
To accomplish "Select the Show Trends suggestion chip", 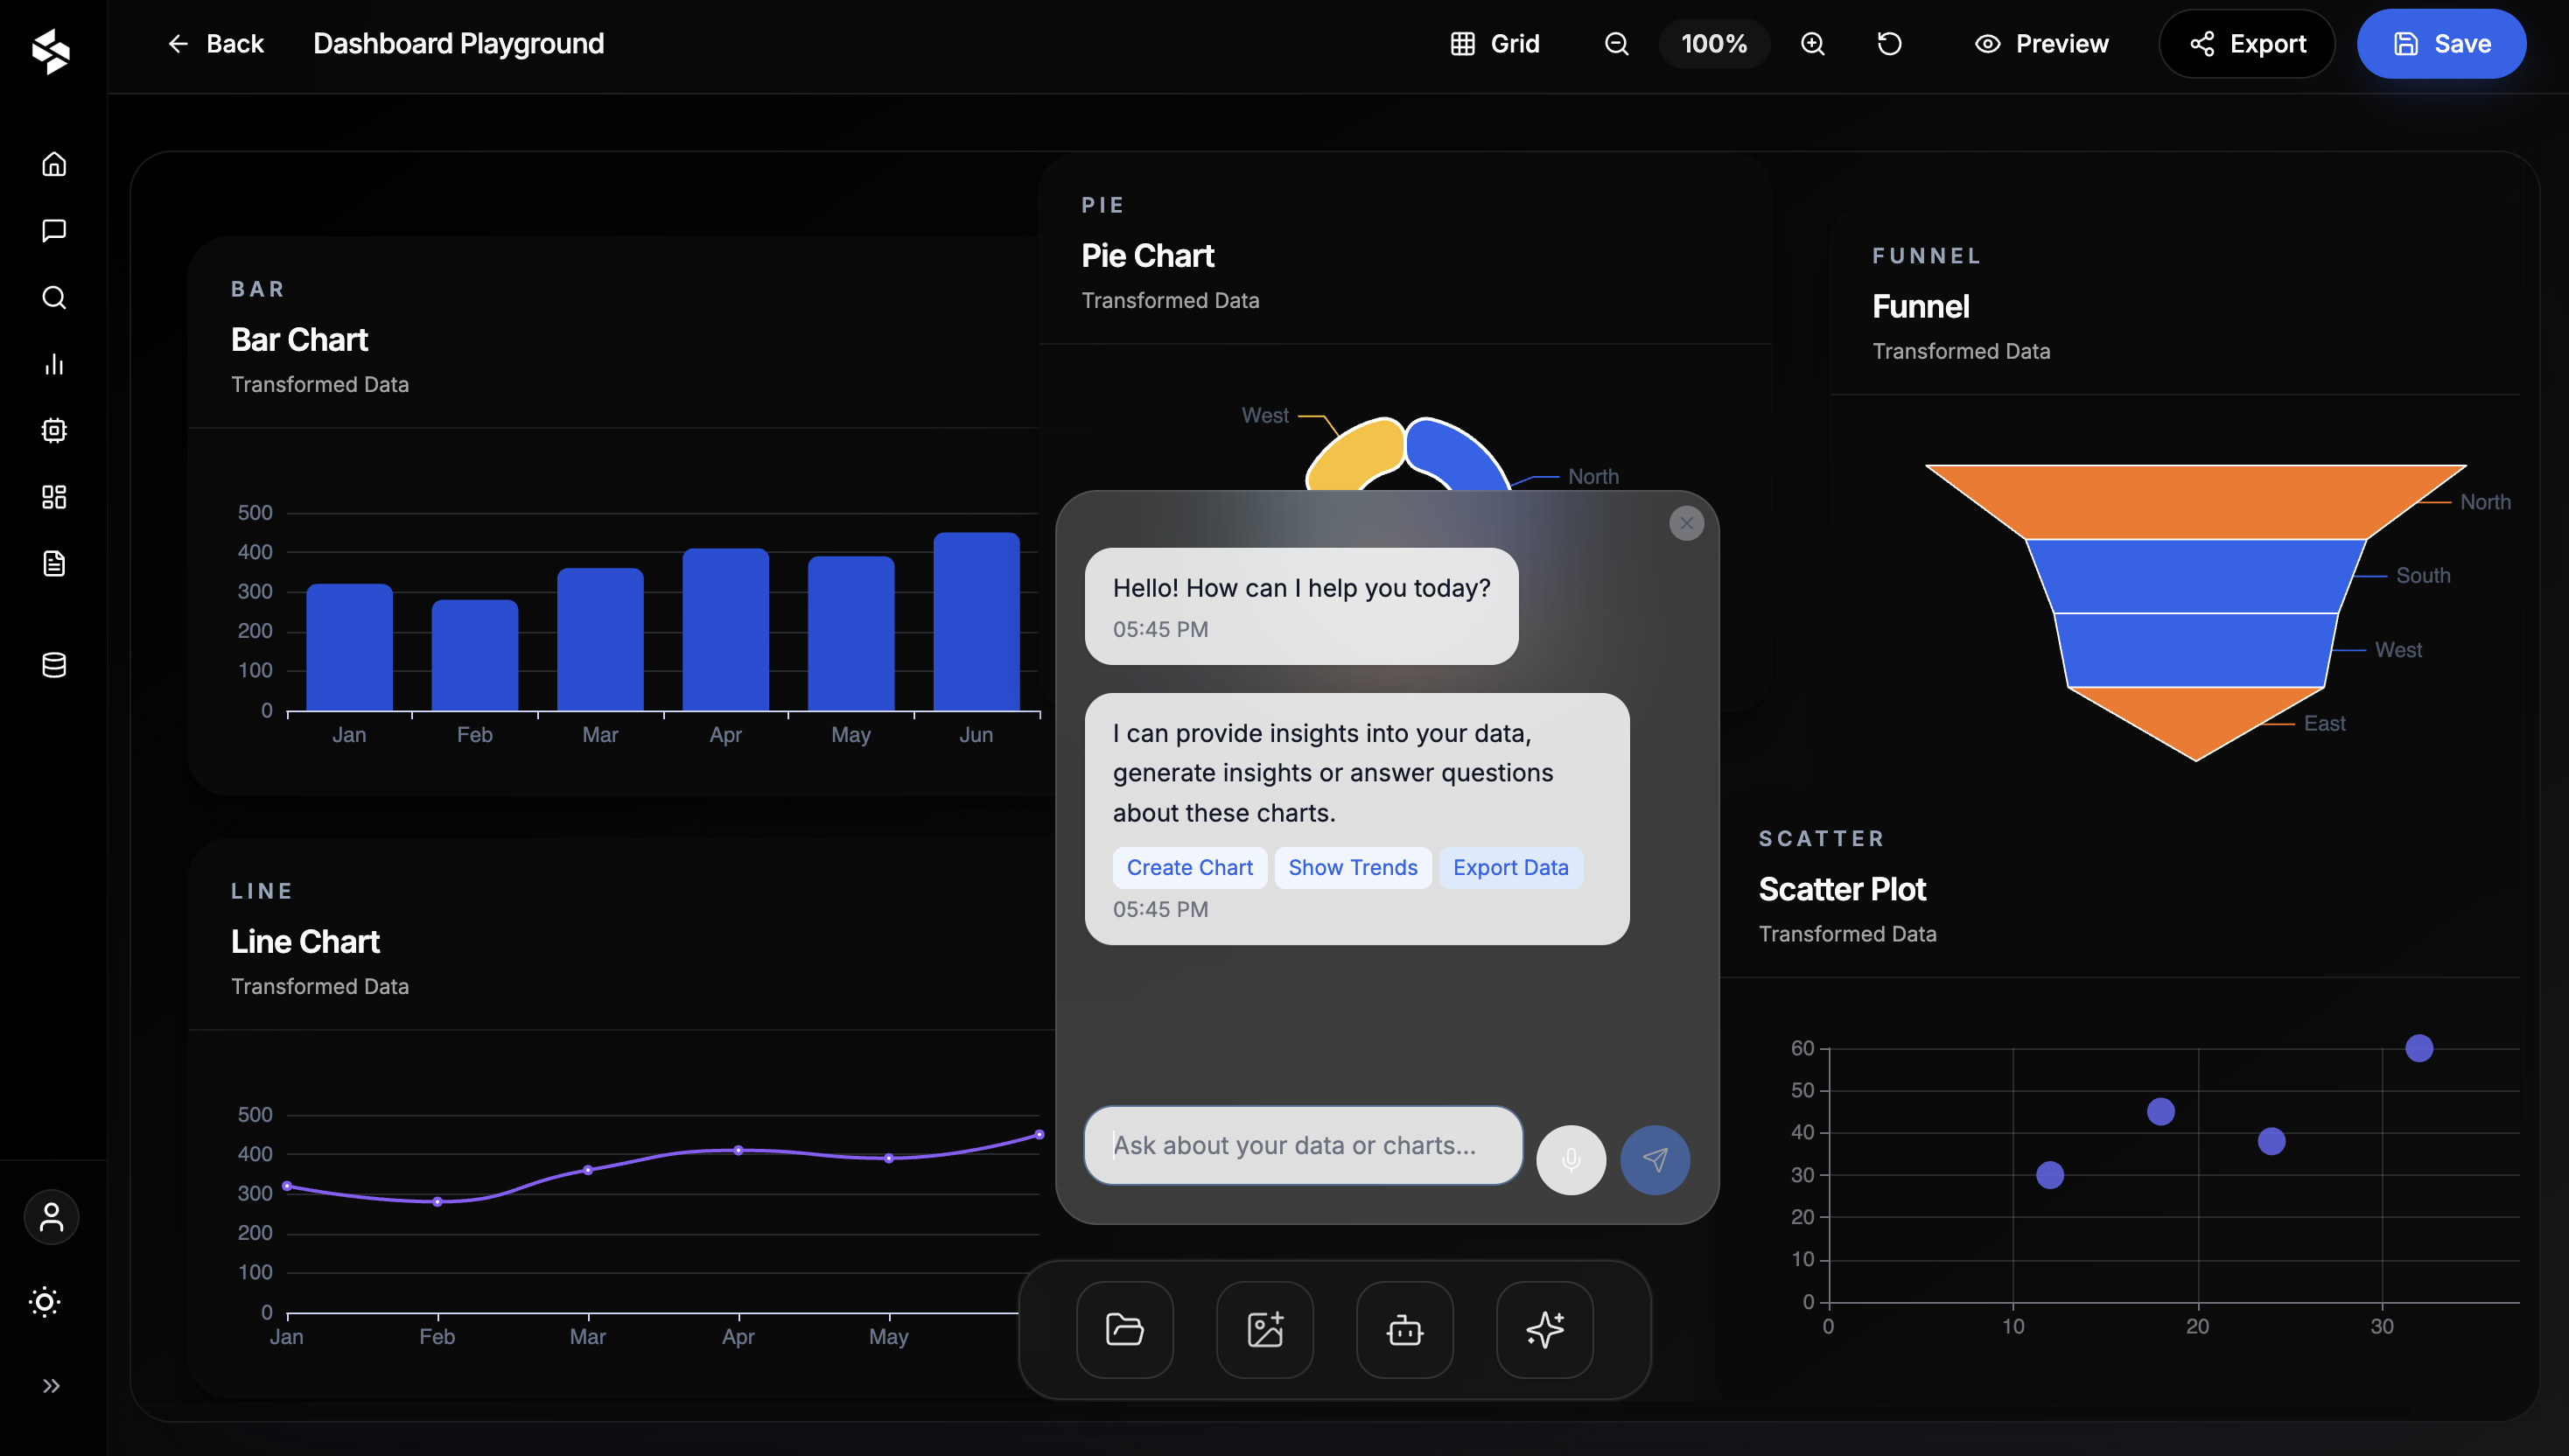I will coord(1352,867).
